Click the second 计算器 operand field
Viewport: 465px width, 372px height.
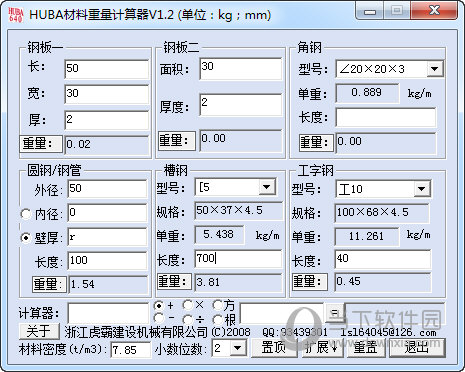[x=282, y=313]
